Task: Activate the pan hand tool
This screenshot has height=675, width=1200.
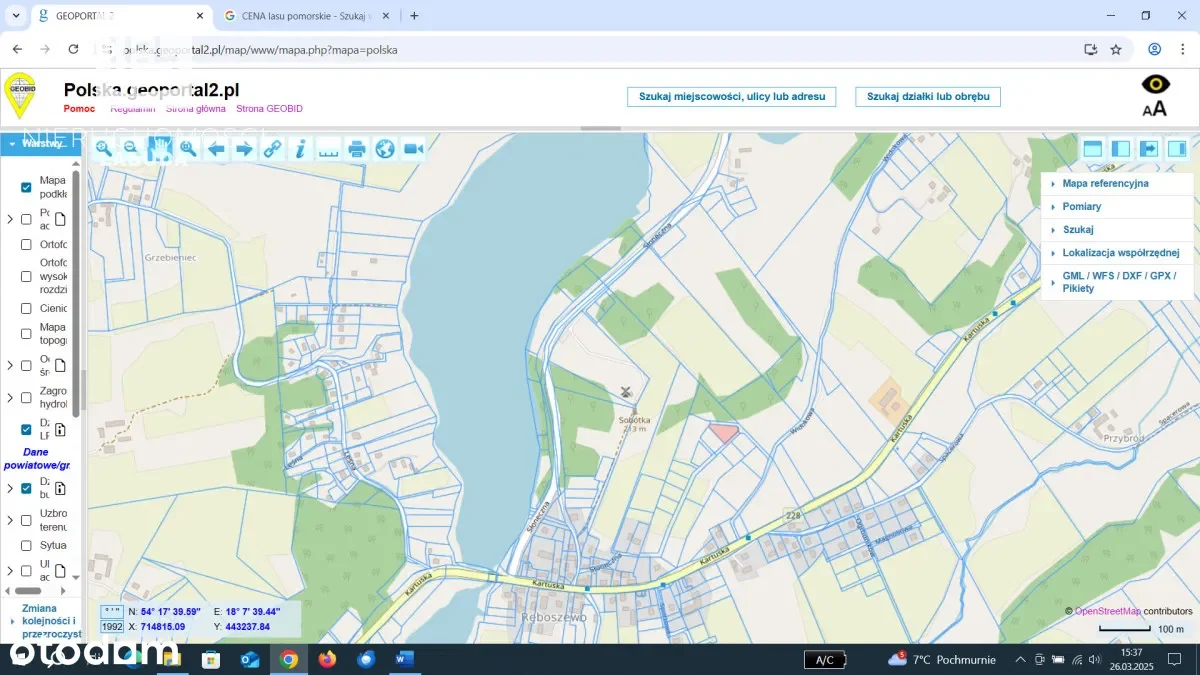Action: point(159,149)
